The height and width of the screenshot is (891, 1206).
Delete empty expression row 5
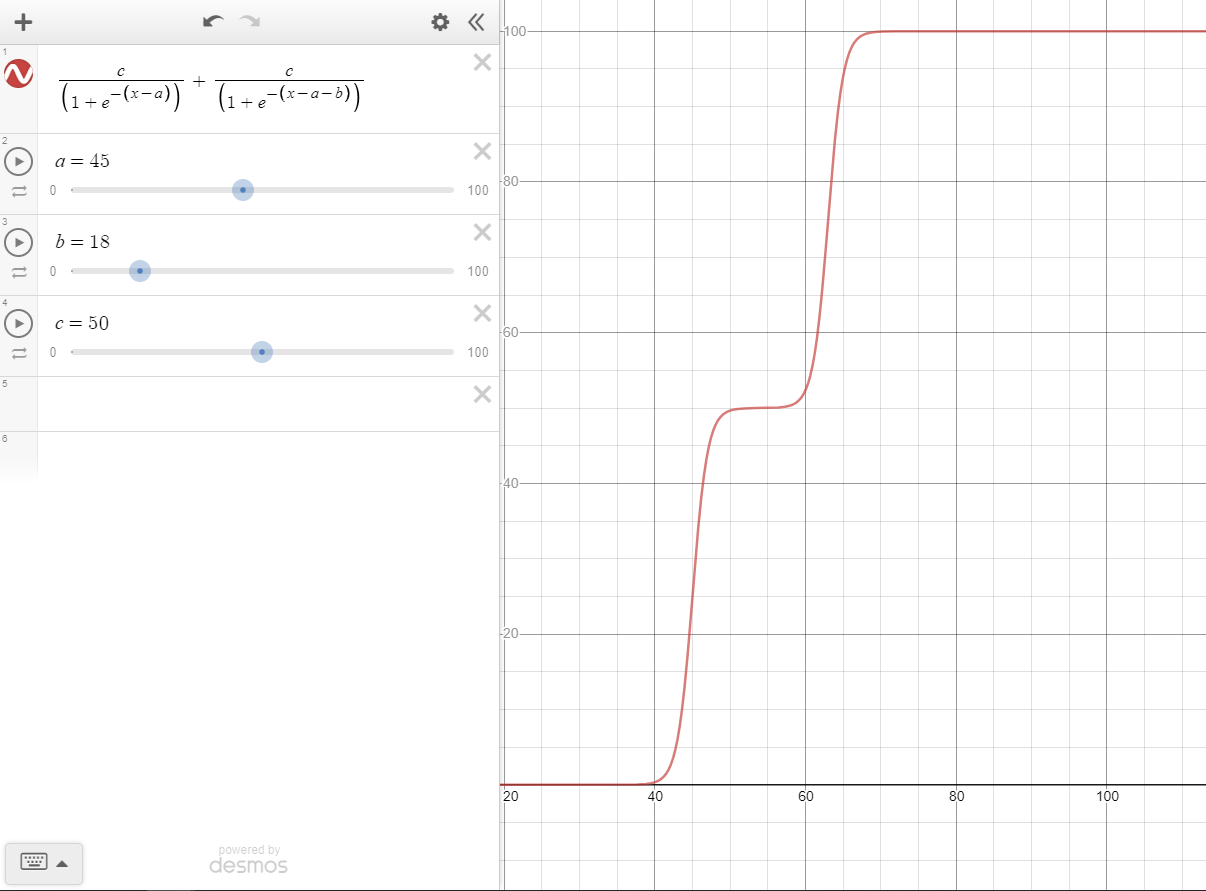(482, 394)
